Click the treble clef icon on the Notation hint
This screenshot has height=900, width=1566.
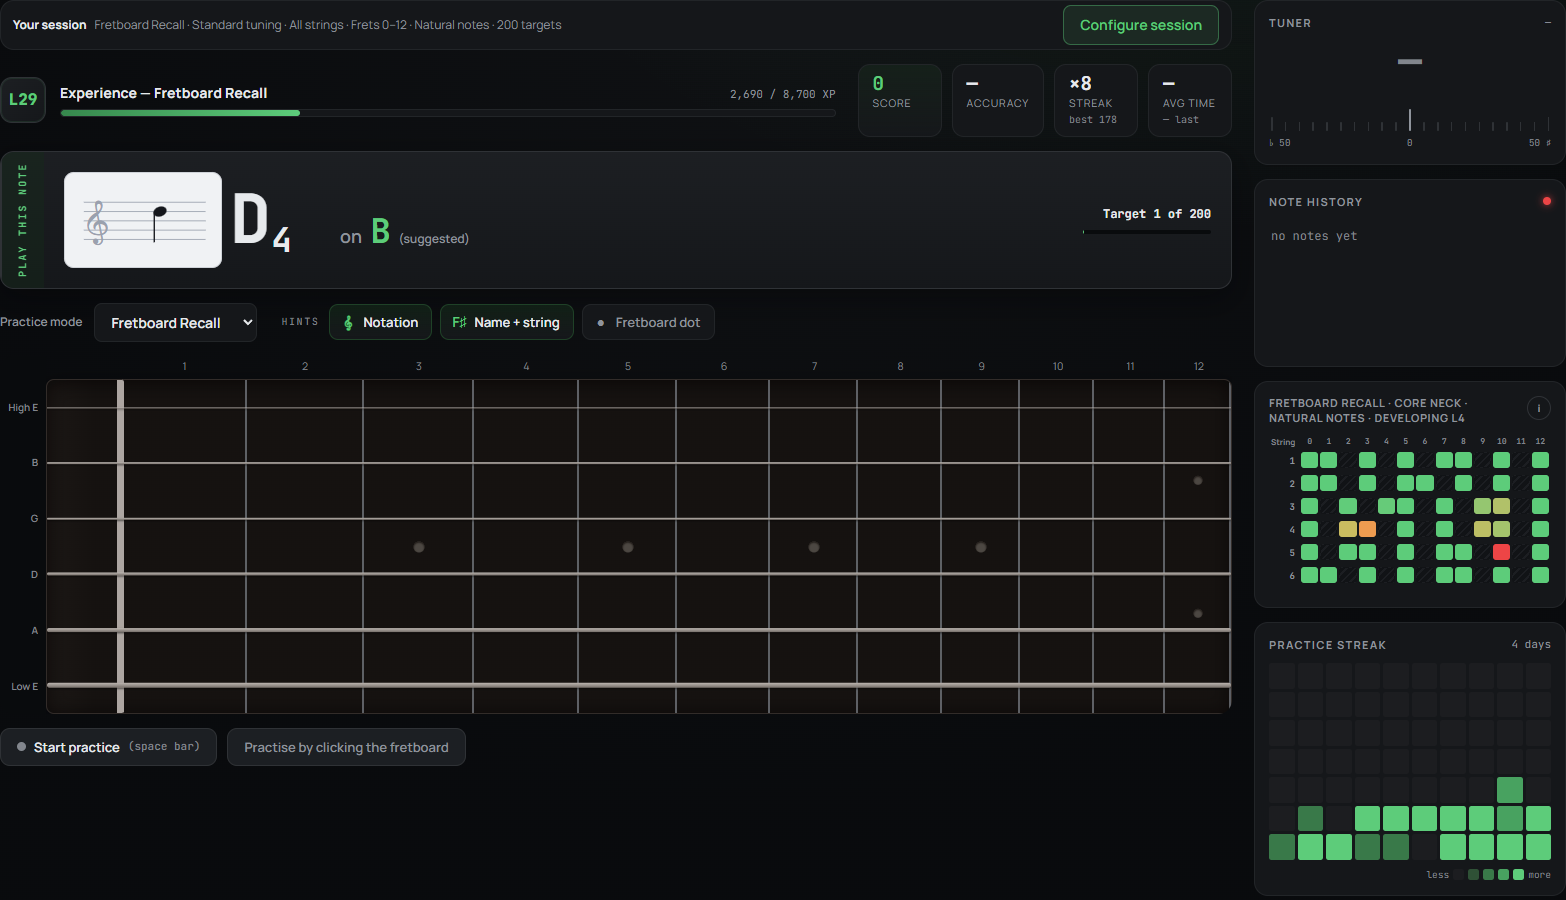point(348,323)
